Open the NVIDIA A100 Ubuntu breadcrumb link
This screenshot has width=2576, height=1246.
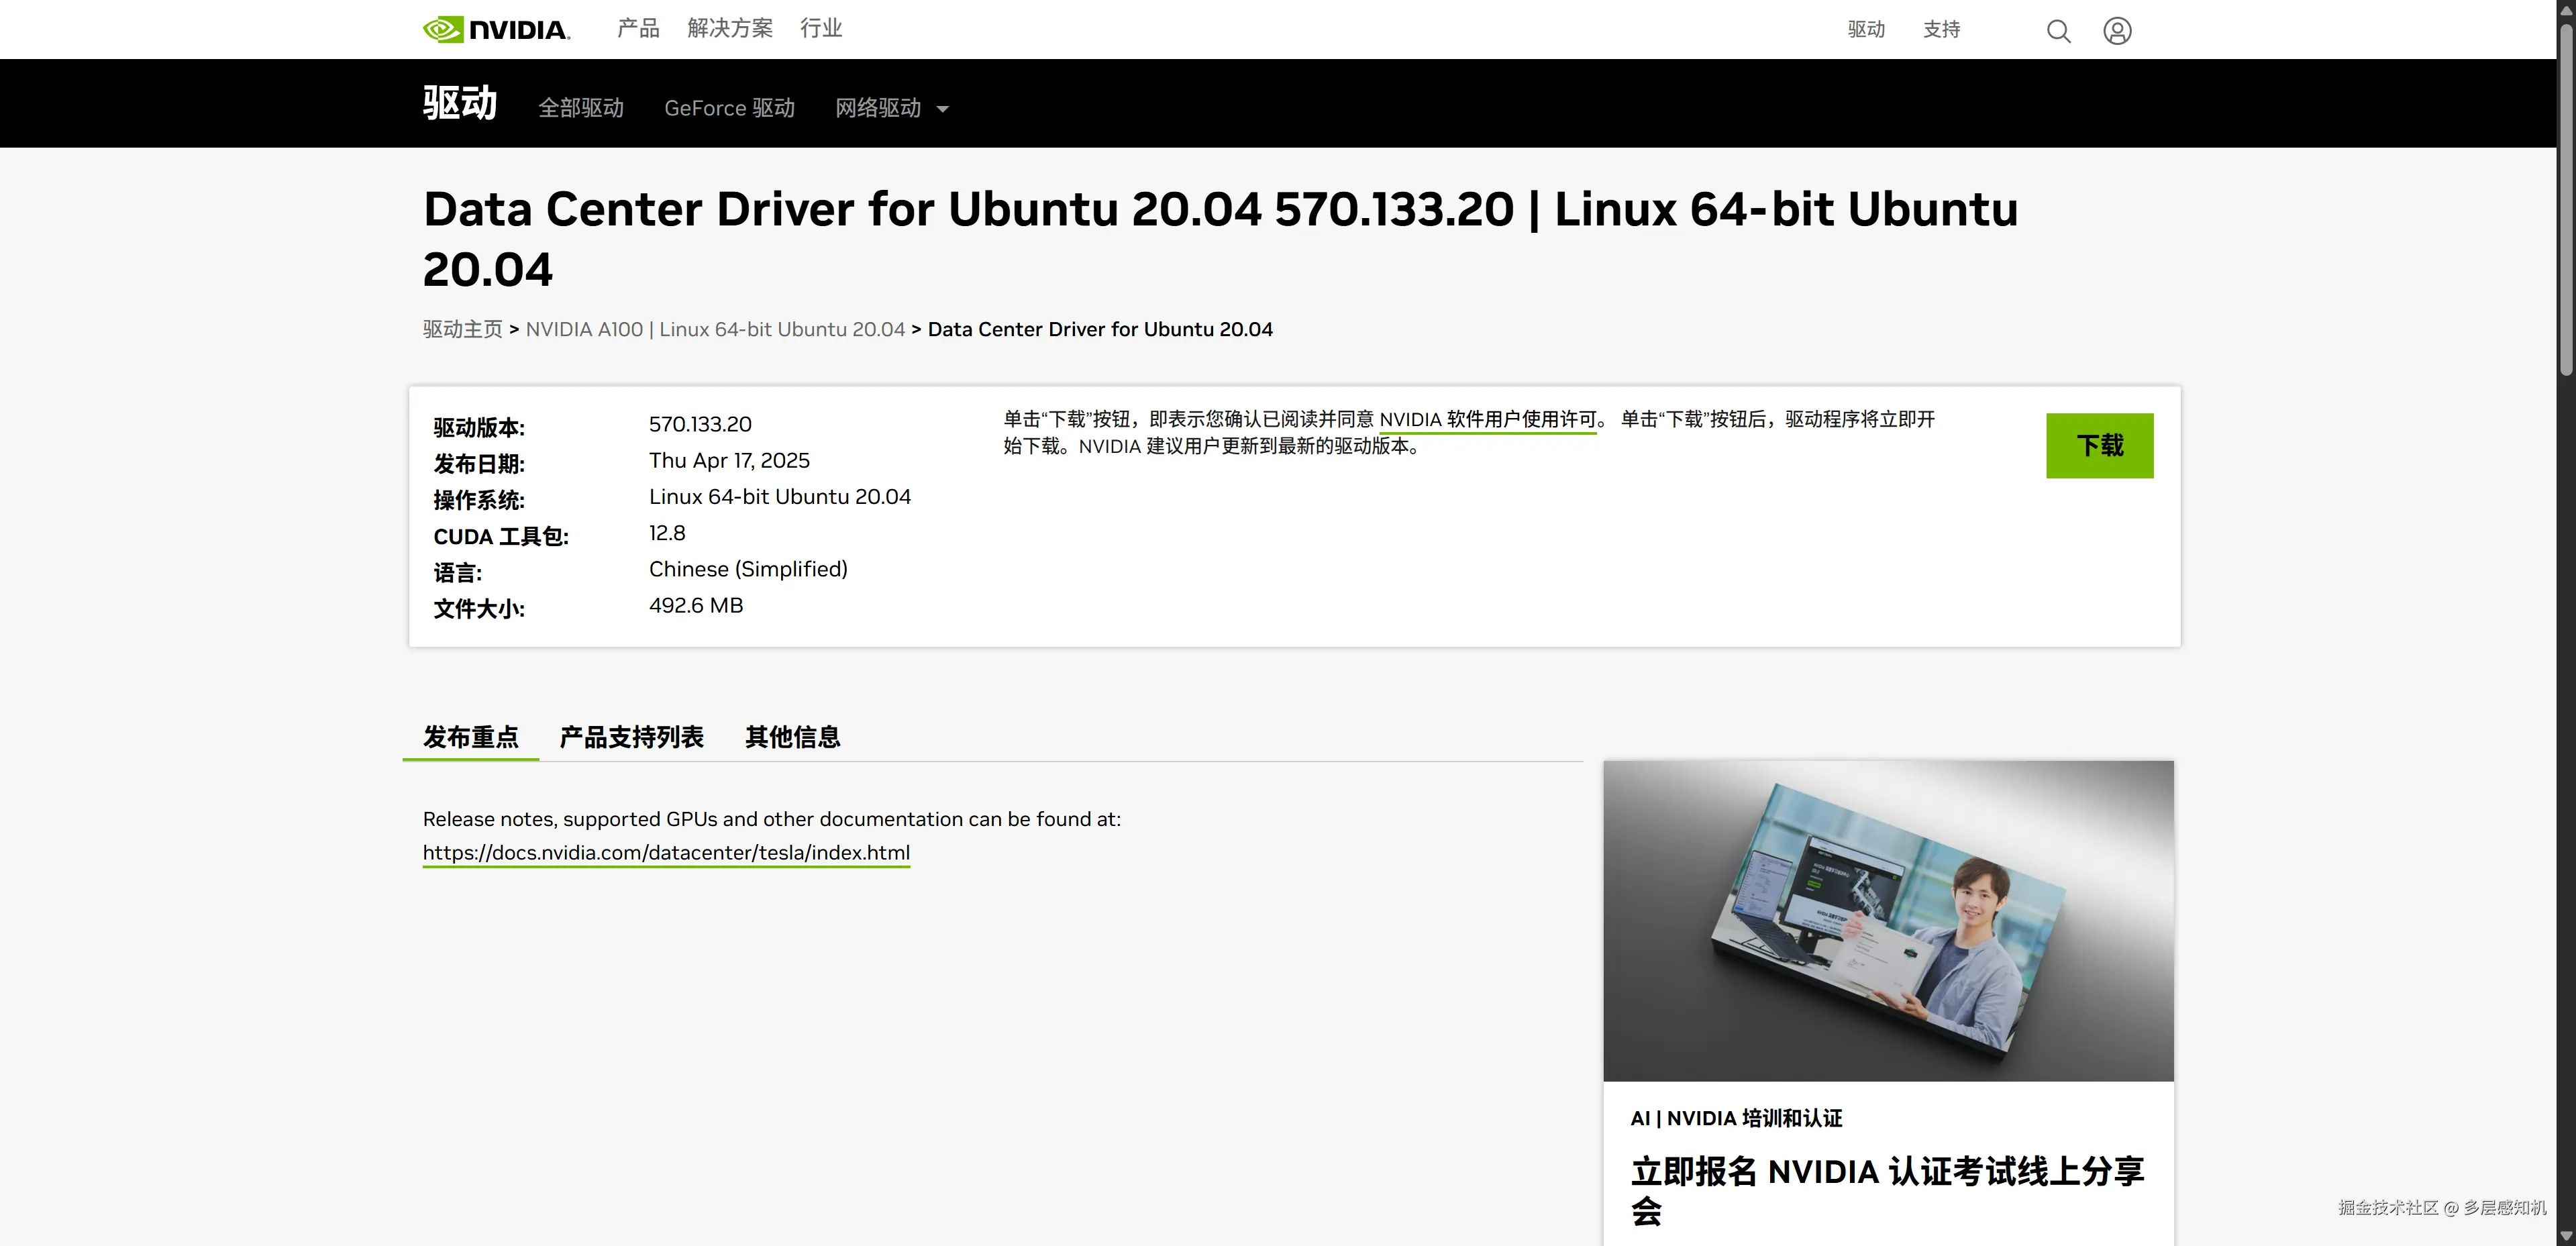(x=715, y=329)
